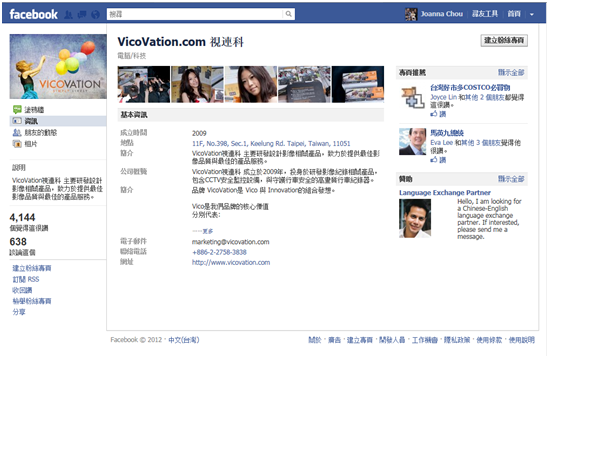Open second photo of woman standing

[197, 84]
